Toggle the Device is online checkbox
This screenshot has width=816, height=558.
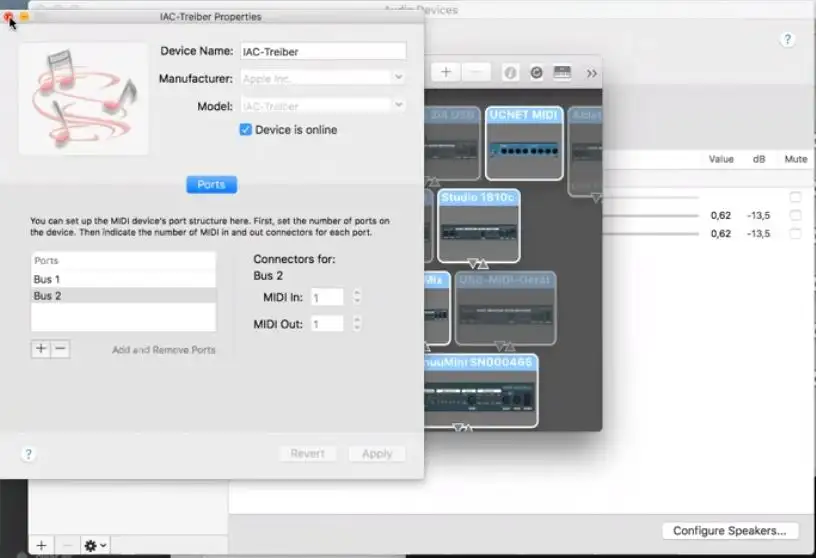[246, 130]
